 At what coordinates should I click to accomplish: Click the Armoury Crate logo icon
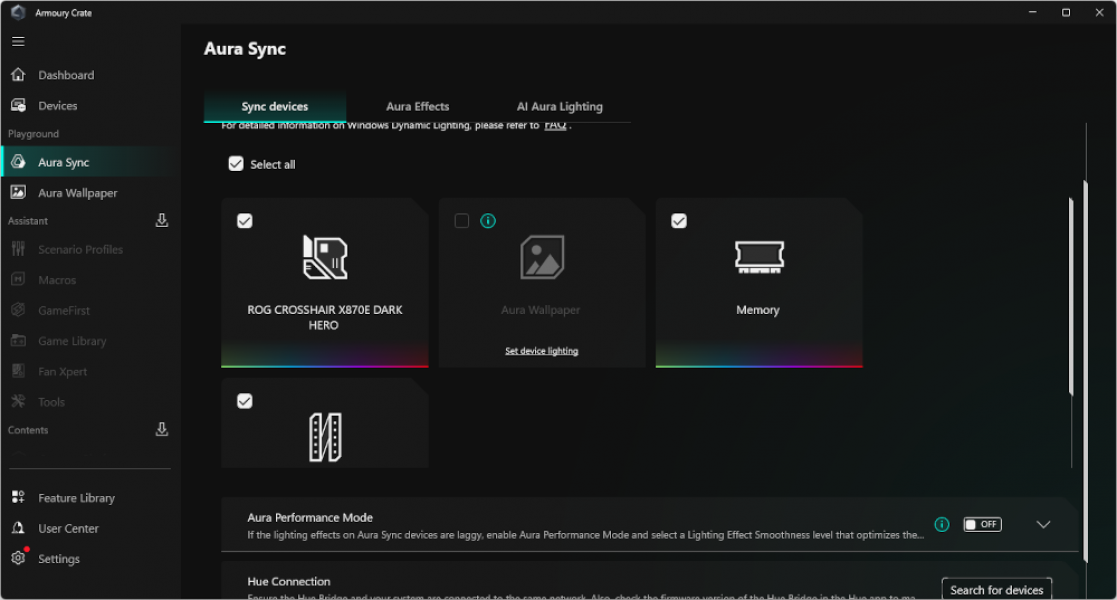(18, 12)
